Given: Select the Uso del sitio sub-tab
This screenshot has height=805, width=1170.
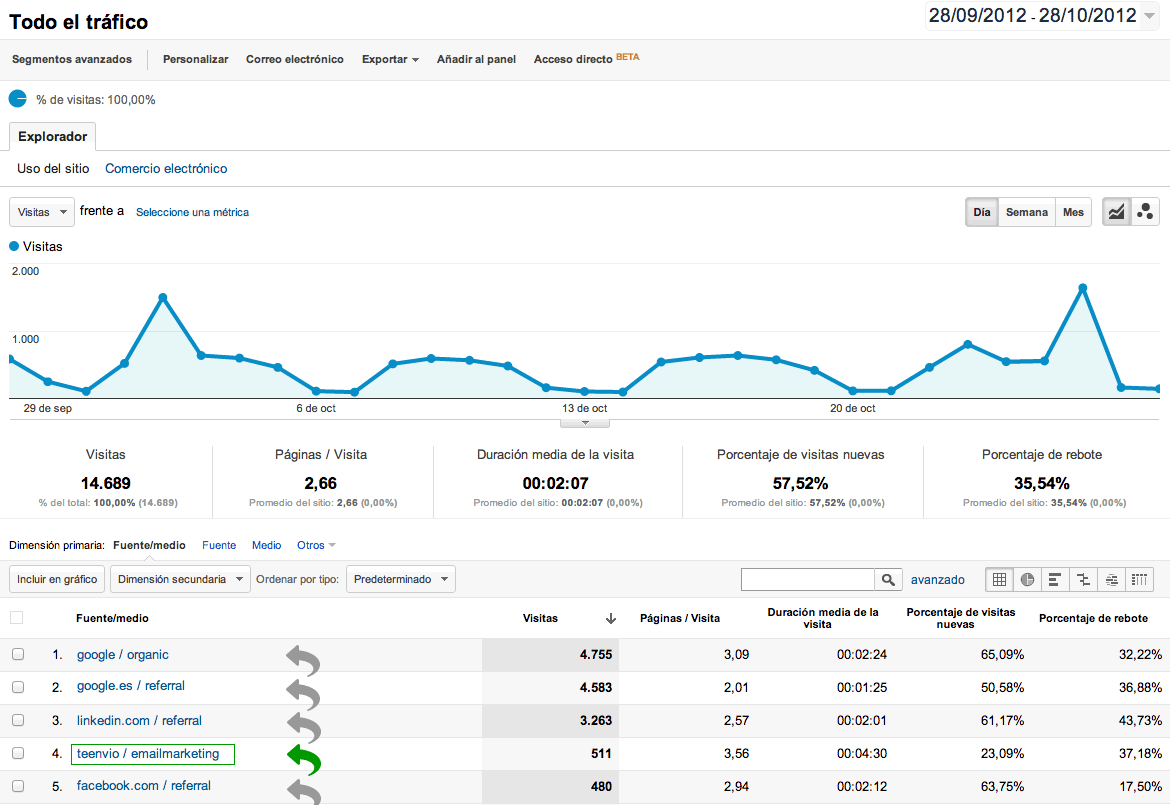Looking at the screenshot, I should coord(53,169).
